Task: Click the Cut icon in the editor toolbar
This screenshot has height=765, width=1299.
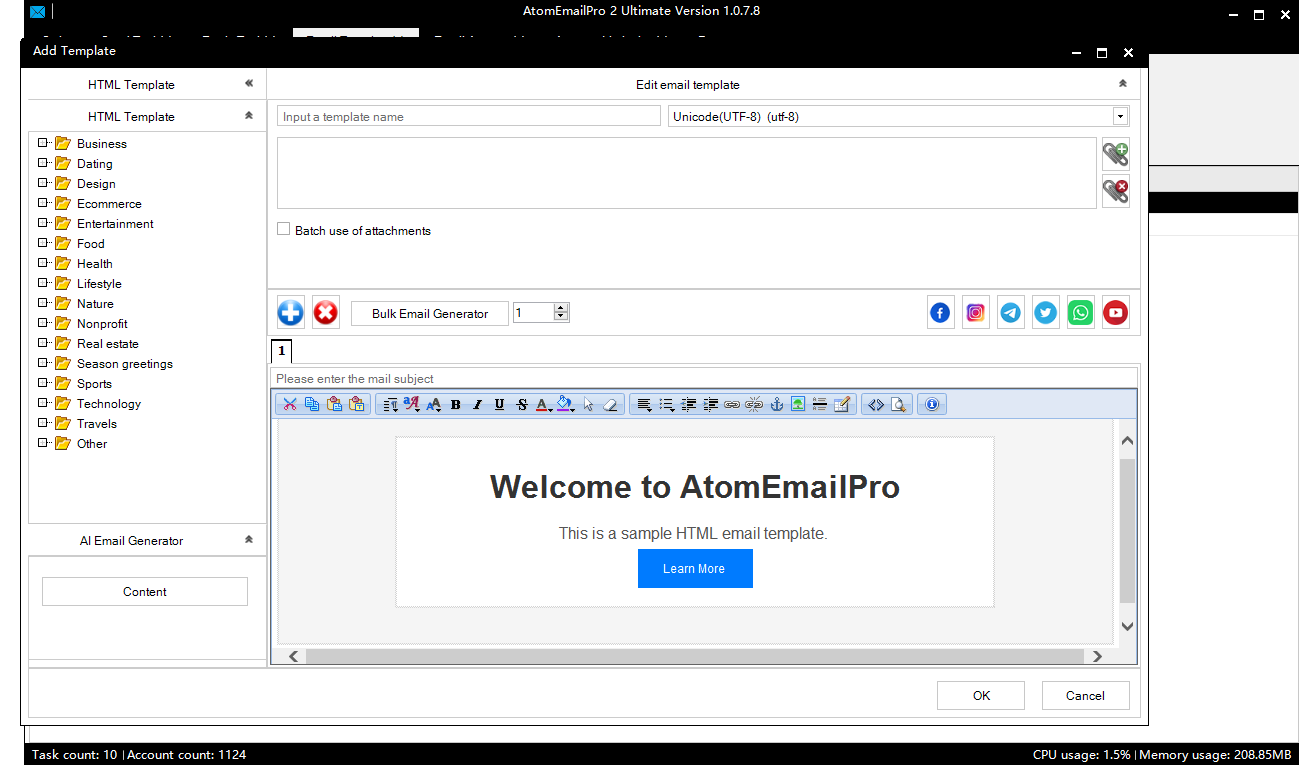Action: tap(290, 404)
